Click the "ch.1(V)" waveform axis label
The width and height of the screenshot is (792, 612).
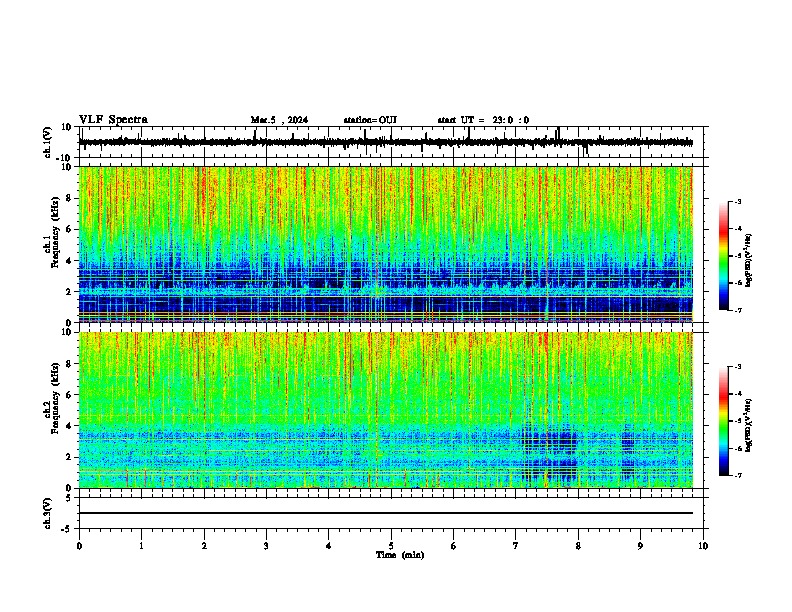click(47, 142)
